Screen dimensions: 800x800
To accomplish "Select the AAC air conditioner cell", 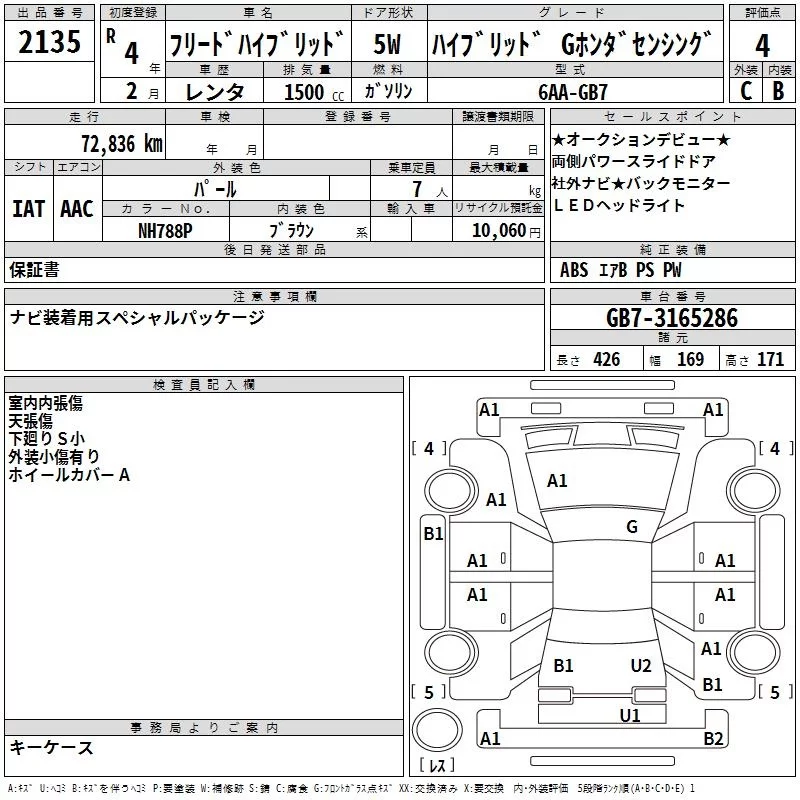I will (x=77, y=209).
